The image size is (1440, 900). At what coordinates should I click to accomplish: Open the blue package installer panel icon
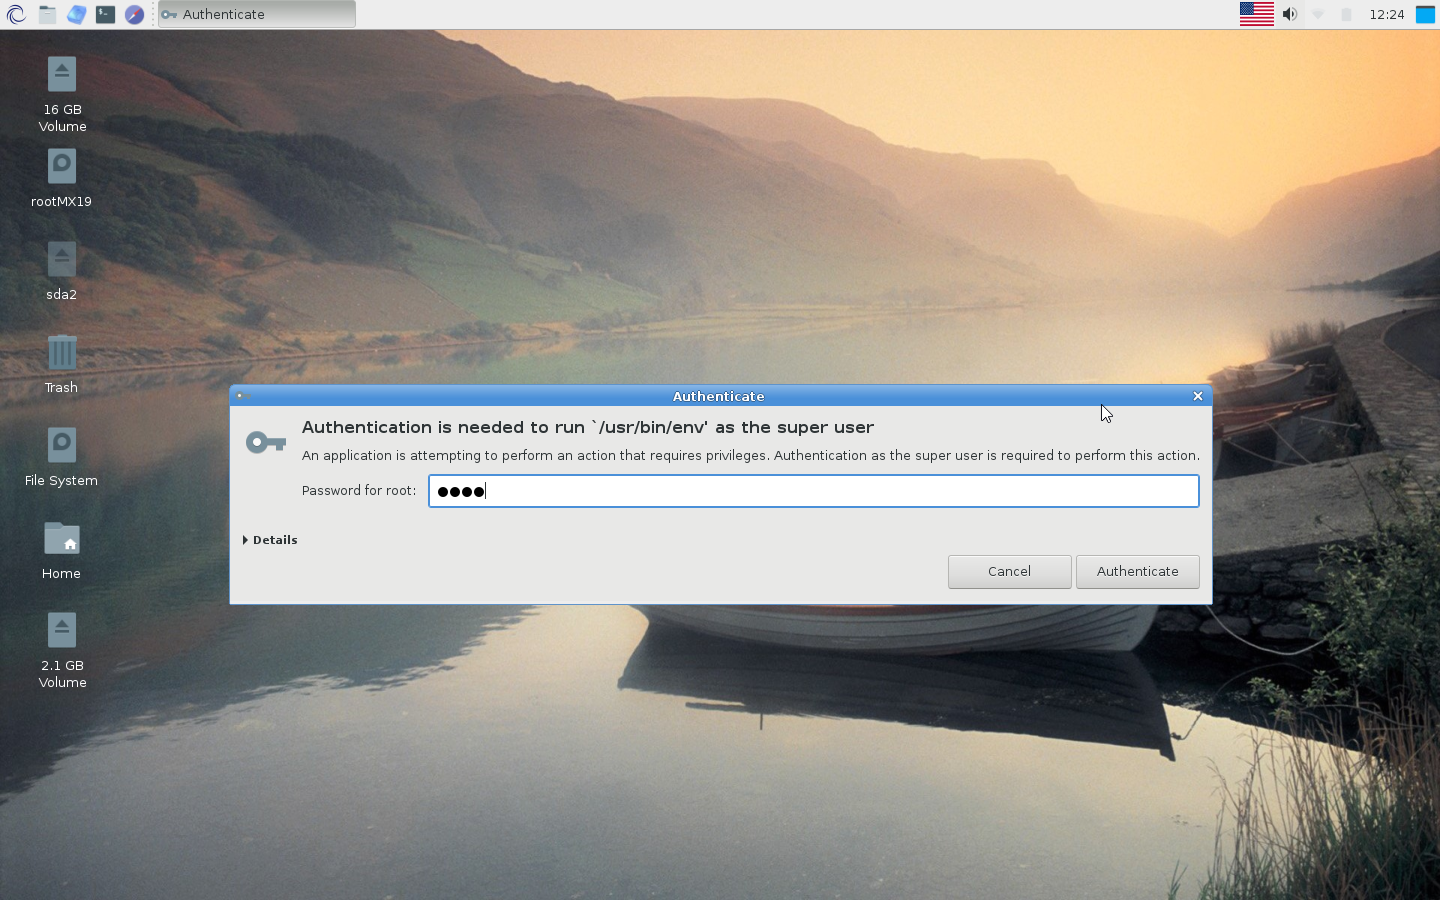tap(76, 14)
